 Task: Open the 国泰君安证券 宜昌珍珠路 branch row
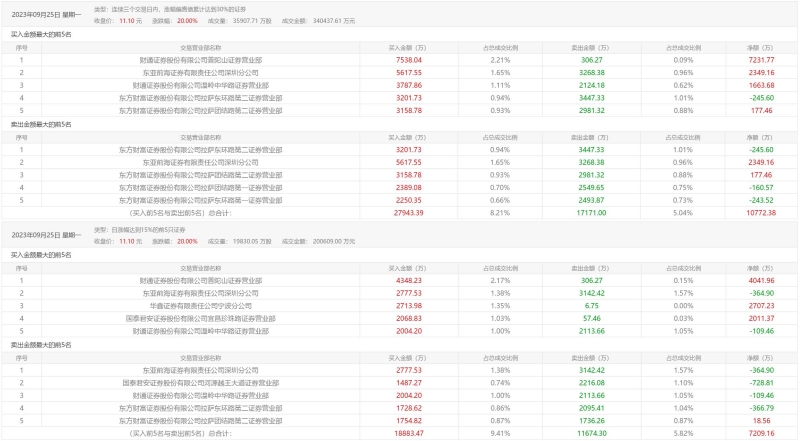click(x=201, y=317)
